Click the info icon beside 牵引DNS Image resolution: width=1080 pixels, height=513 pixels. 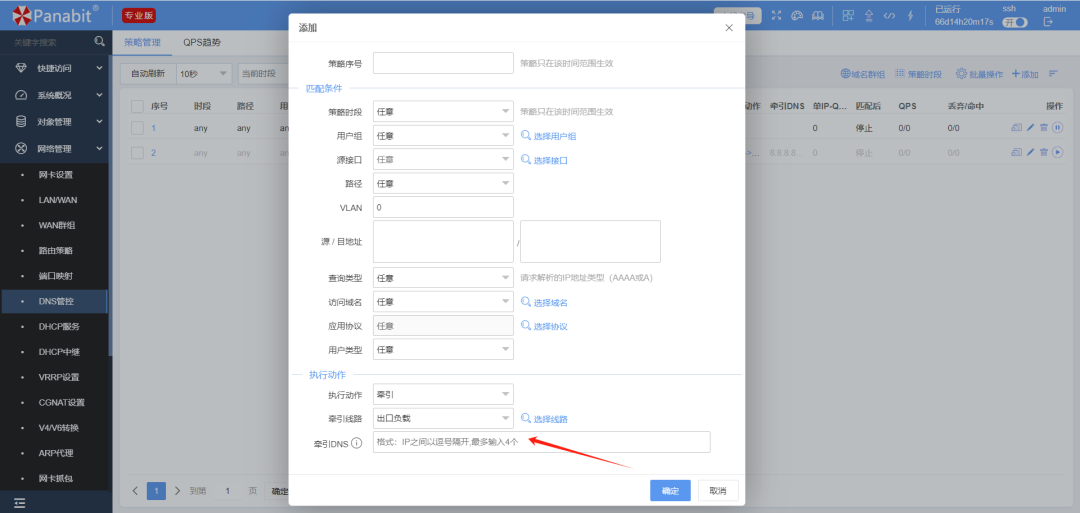coord(356,443)
